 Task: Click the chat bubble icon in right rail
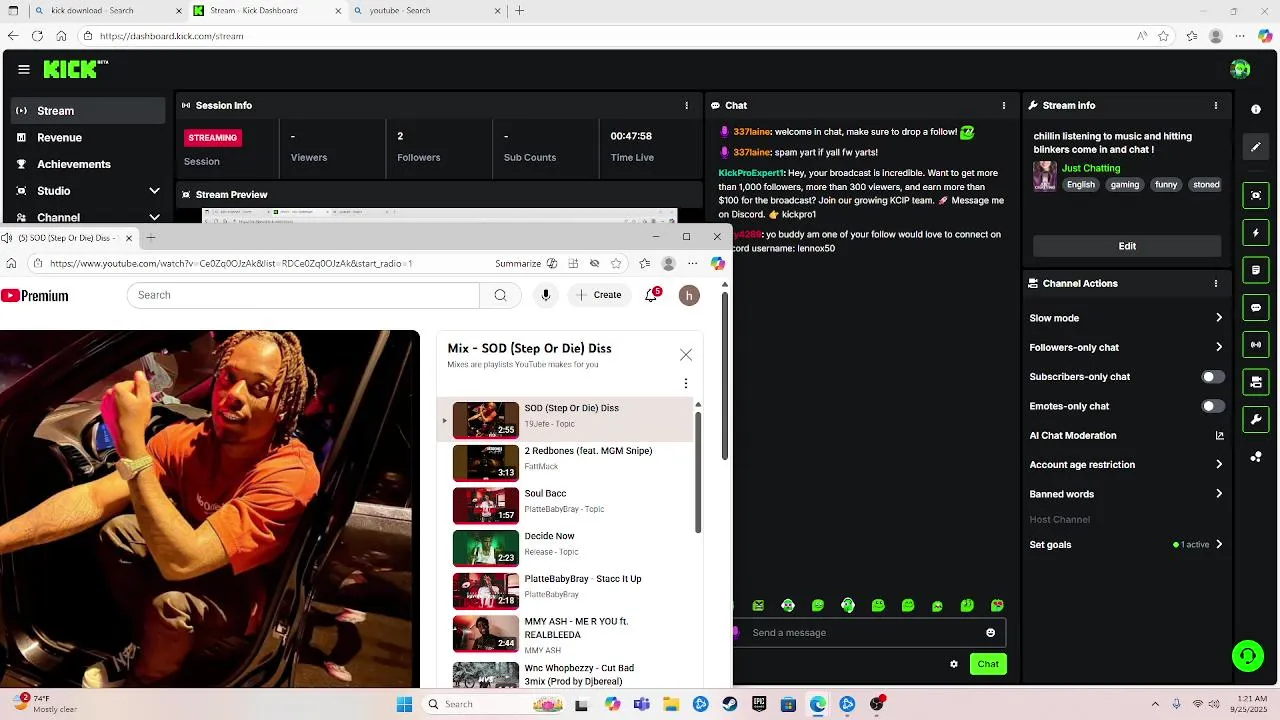(1256, 308)
